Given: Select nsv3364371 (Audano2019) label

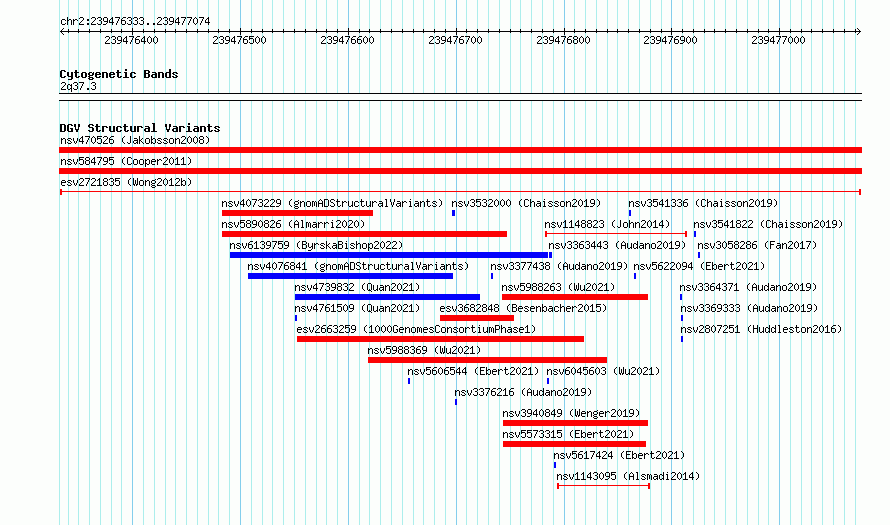Looking at the screenshot, I should (748, 287).
